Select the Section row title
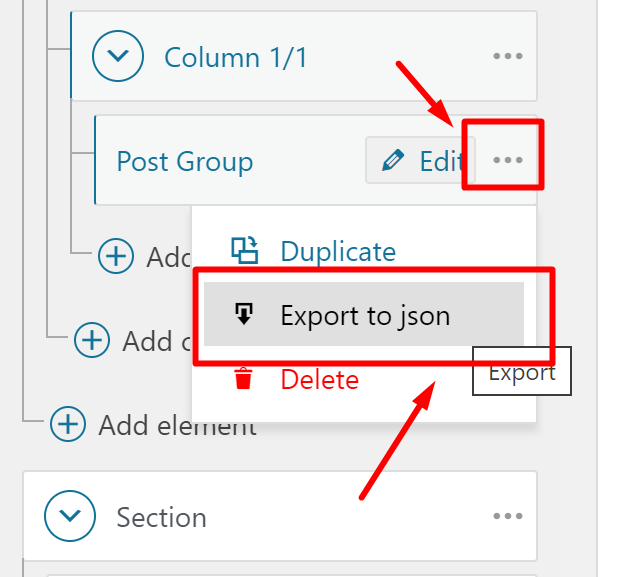The height and width of the screenshot is (577, 626). point(161,518)
